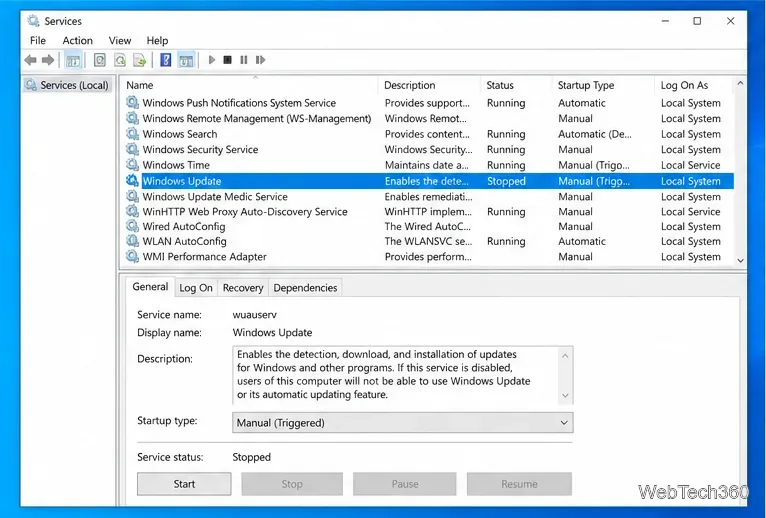Open the Help toolbar icon
The height and width of the screenshot is (518, 766).
tap(166, 60)
